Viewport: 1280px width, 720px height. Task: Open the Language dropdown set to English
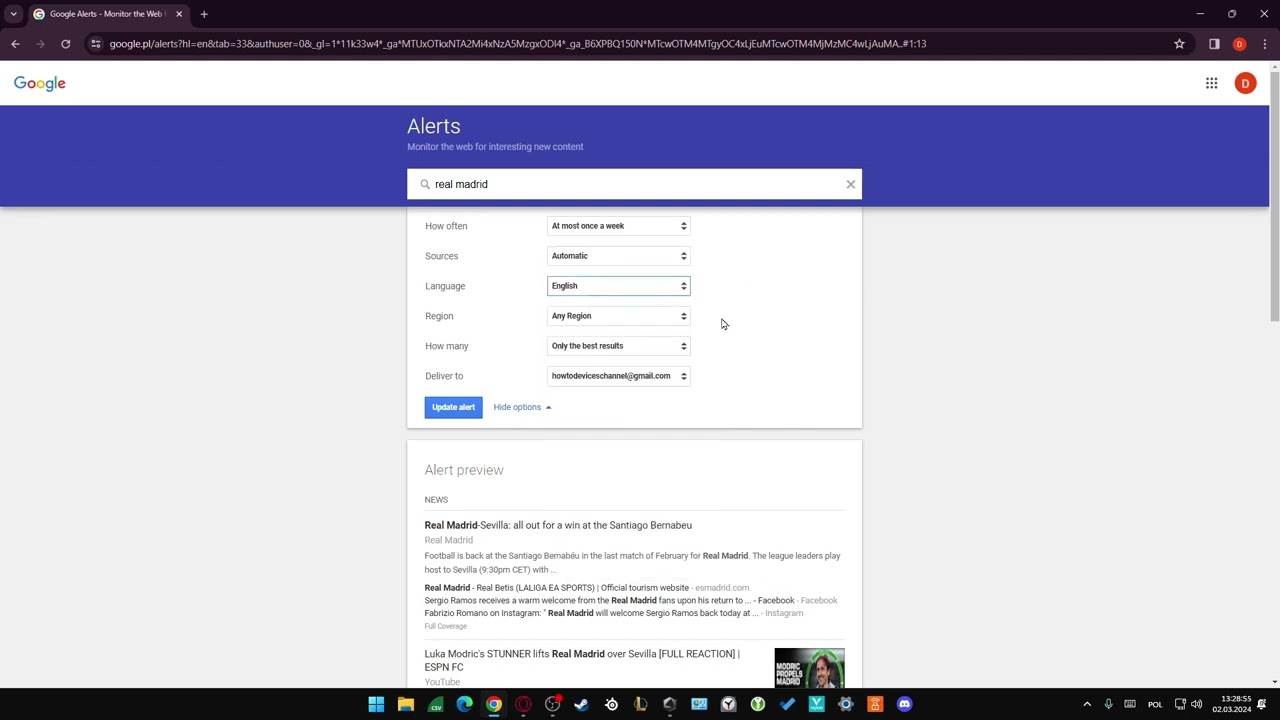[618, 286]
